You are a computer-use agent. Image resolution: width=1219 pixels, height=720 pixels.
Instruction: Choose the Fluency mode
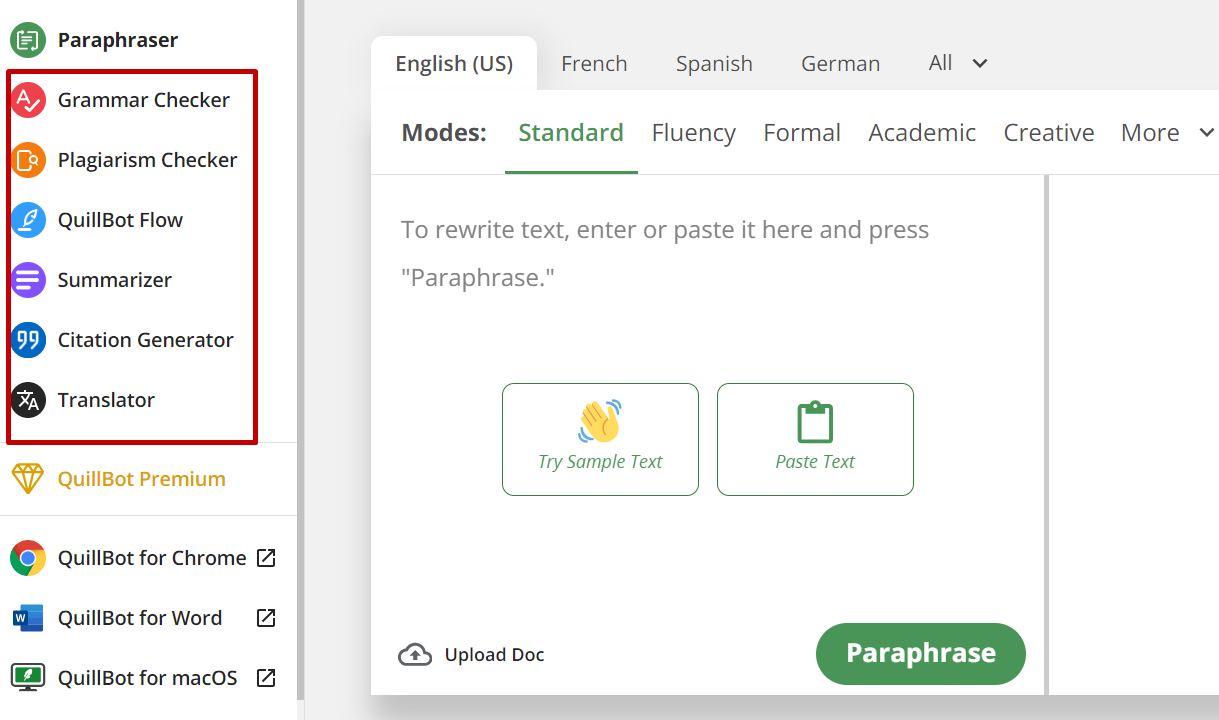click(x=693, y=133)
